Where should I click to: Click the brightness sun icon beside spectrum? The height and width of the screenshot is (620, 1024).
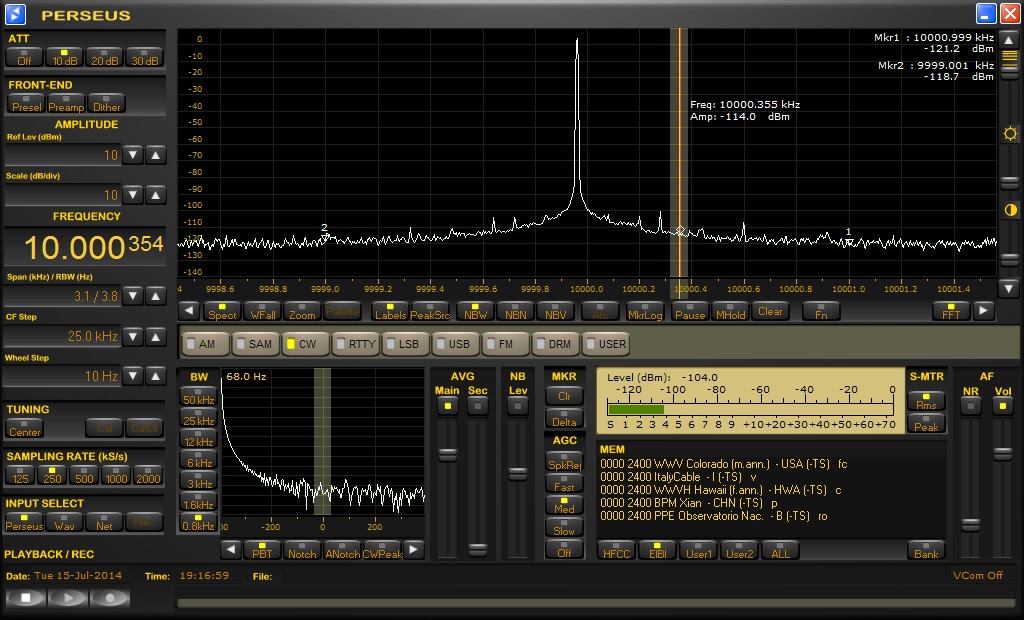click(x=1010, y=134)
